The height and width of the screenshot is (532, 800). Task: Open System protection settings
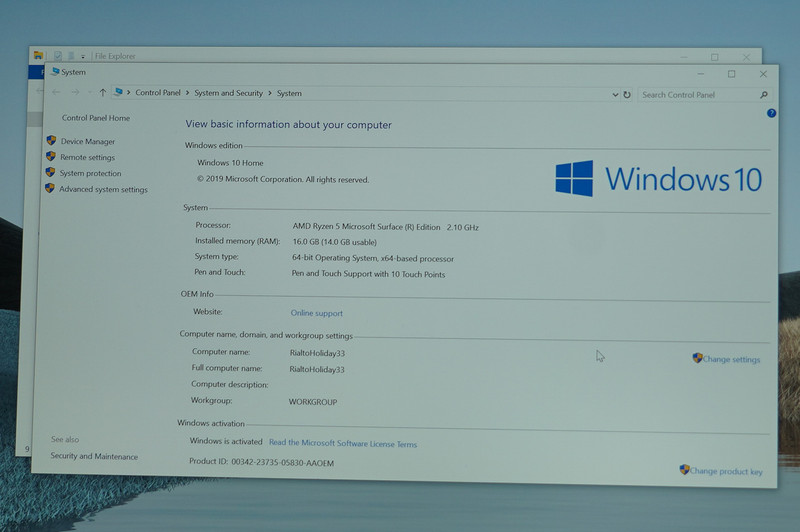click(x=90, y=173)
